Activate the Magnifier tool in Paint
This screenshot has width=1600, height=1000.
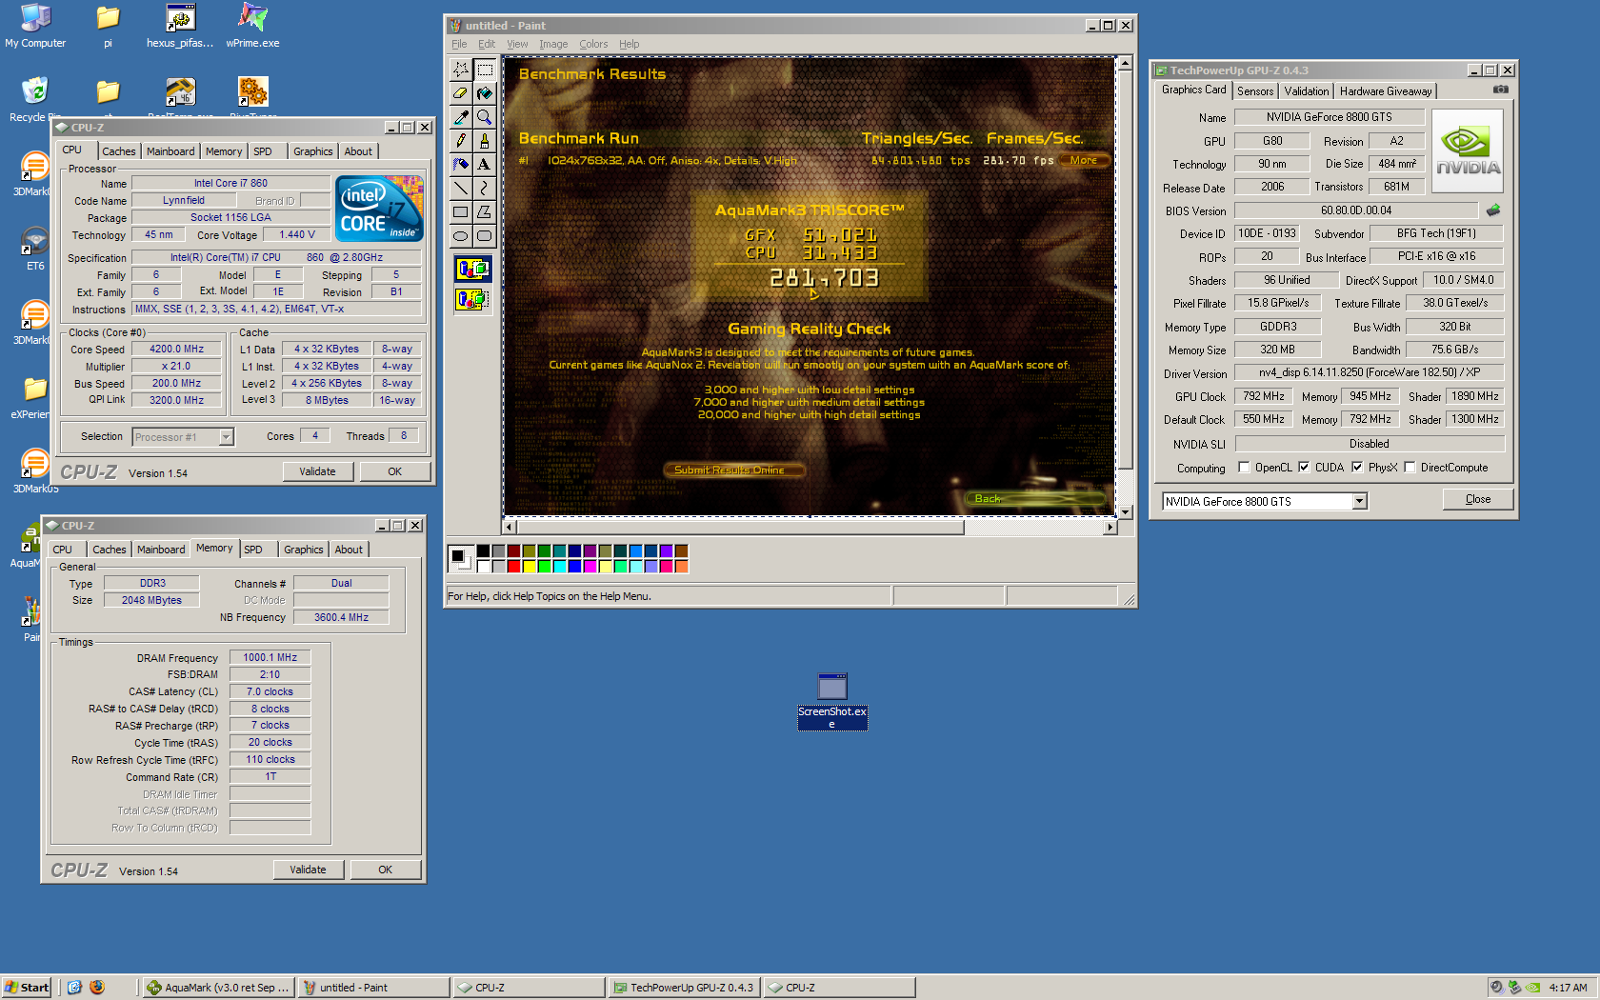tap(484, 117)
